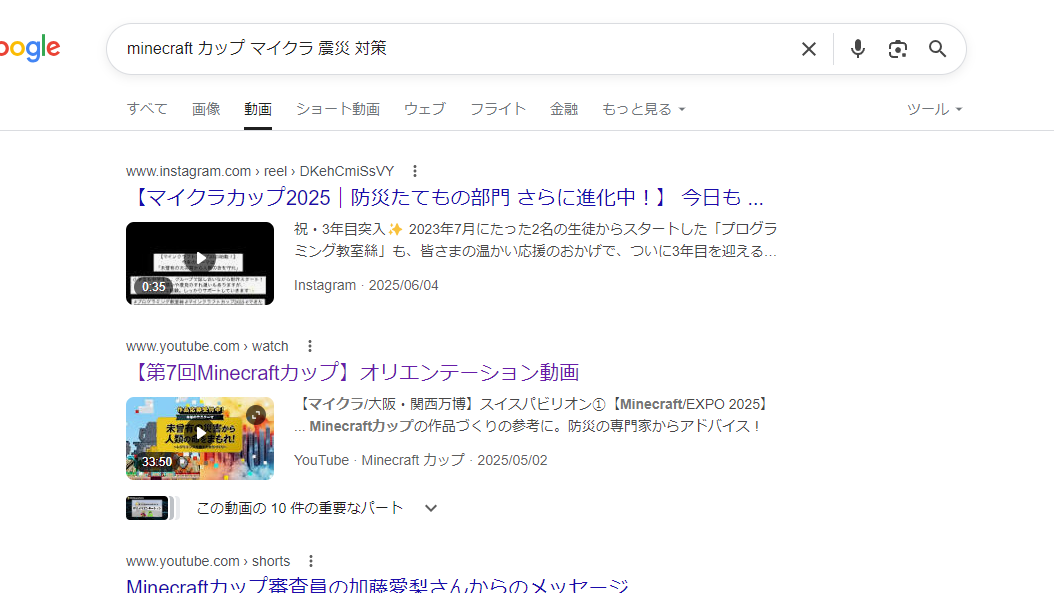
Task: Open Minecraftカップ審査員 message shorts link
Action: [377, 586]
